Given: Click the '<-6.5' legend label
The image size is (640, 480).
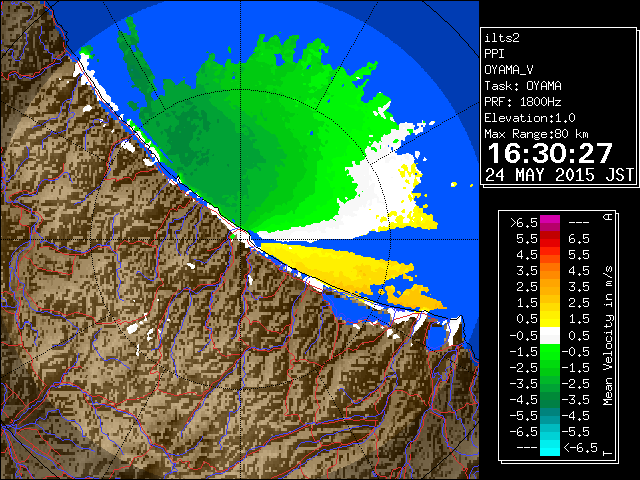Looking at the screenshot, I should pos(580,448).
